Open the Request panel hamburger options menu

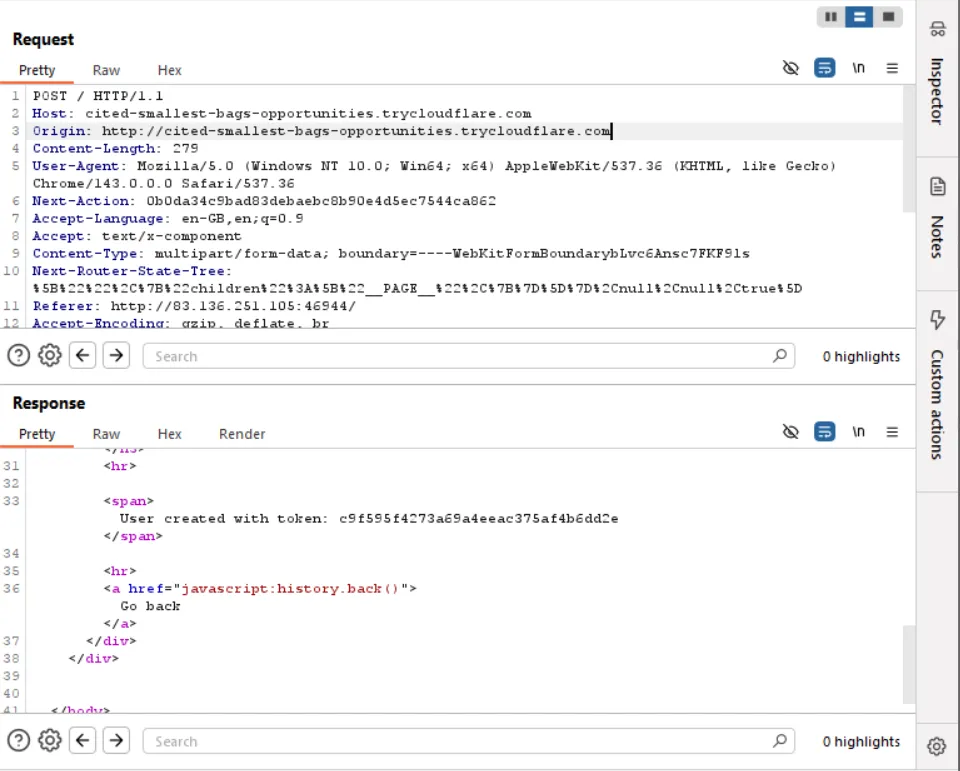pyautogui.click(x=892, y=69)
